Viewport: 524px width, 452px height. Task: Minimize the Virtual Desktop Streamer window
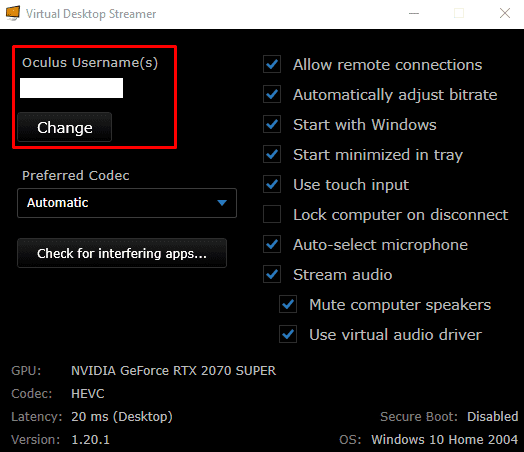tap(414, 13)
